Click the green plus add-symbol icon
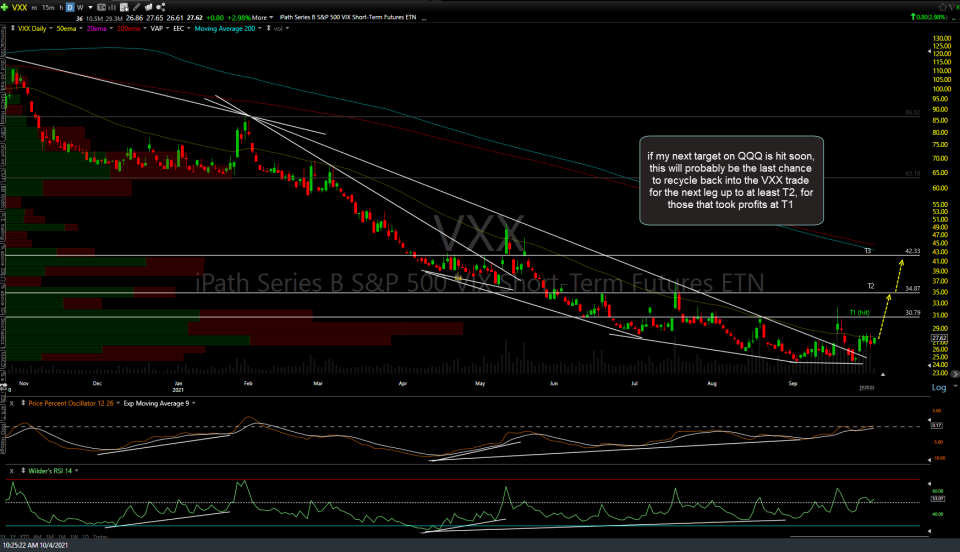Screen dimensions: 960x552 (6, 6)
